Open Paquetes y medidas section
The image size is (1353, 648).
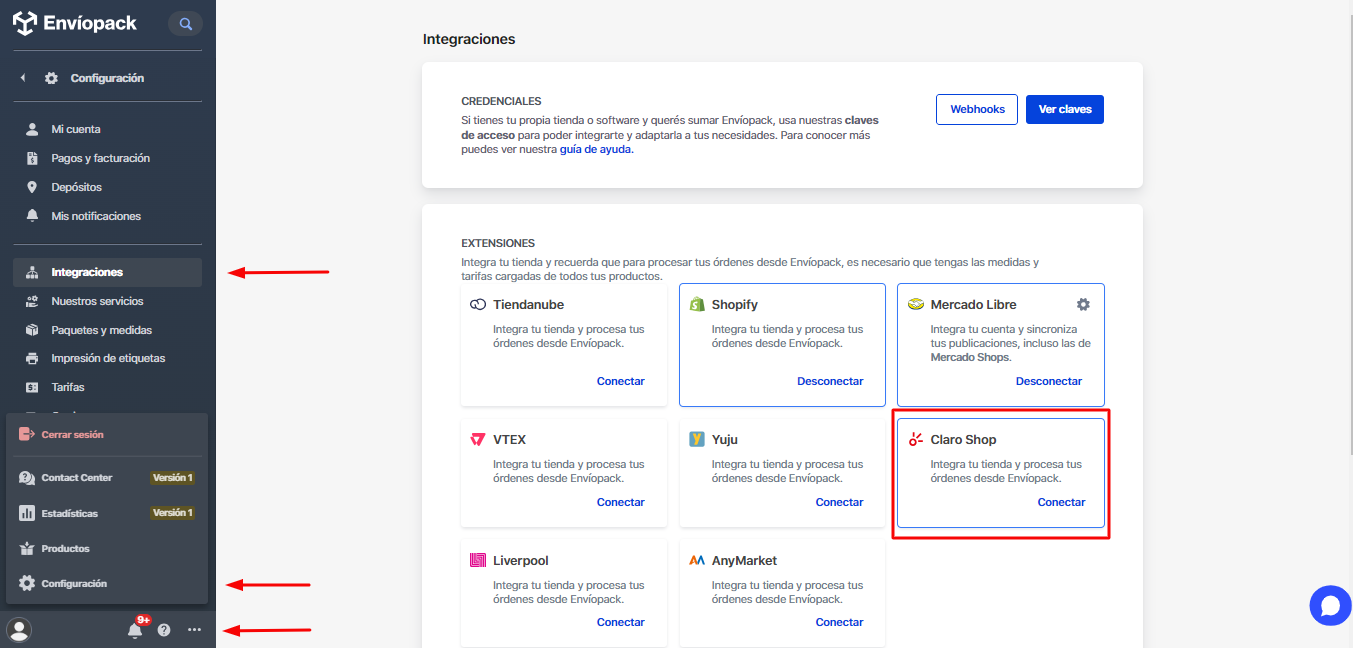point(102,330)
